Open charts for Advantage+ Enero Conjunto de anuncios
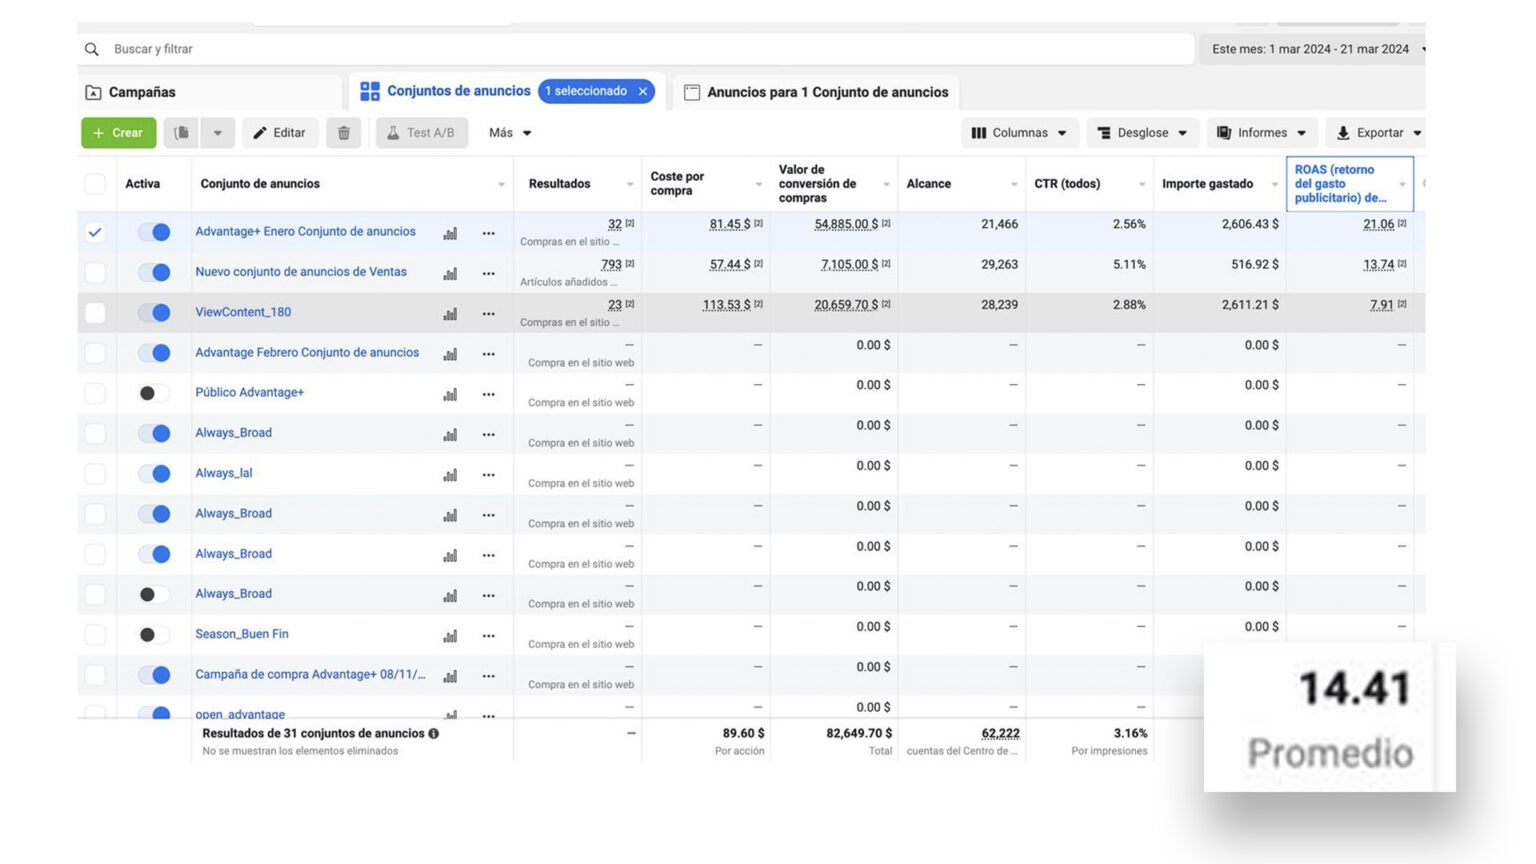 click(450, 233)
